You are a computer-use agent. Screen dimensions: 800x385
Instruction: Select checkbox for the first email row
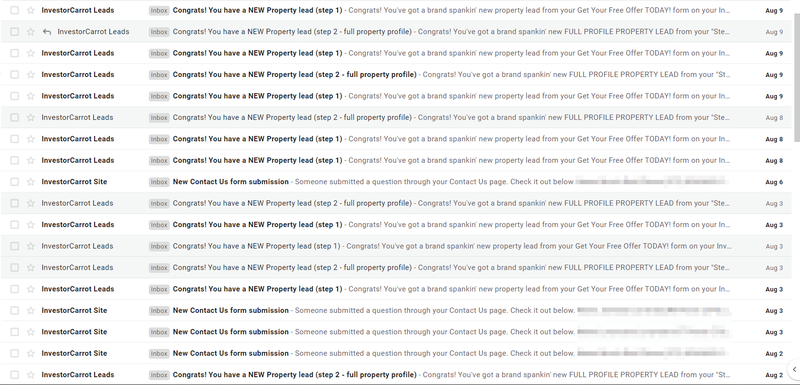point(14,10)
